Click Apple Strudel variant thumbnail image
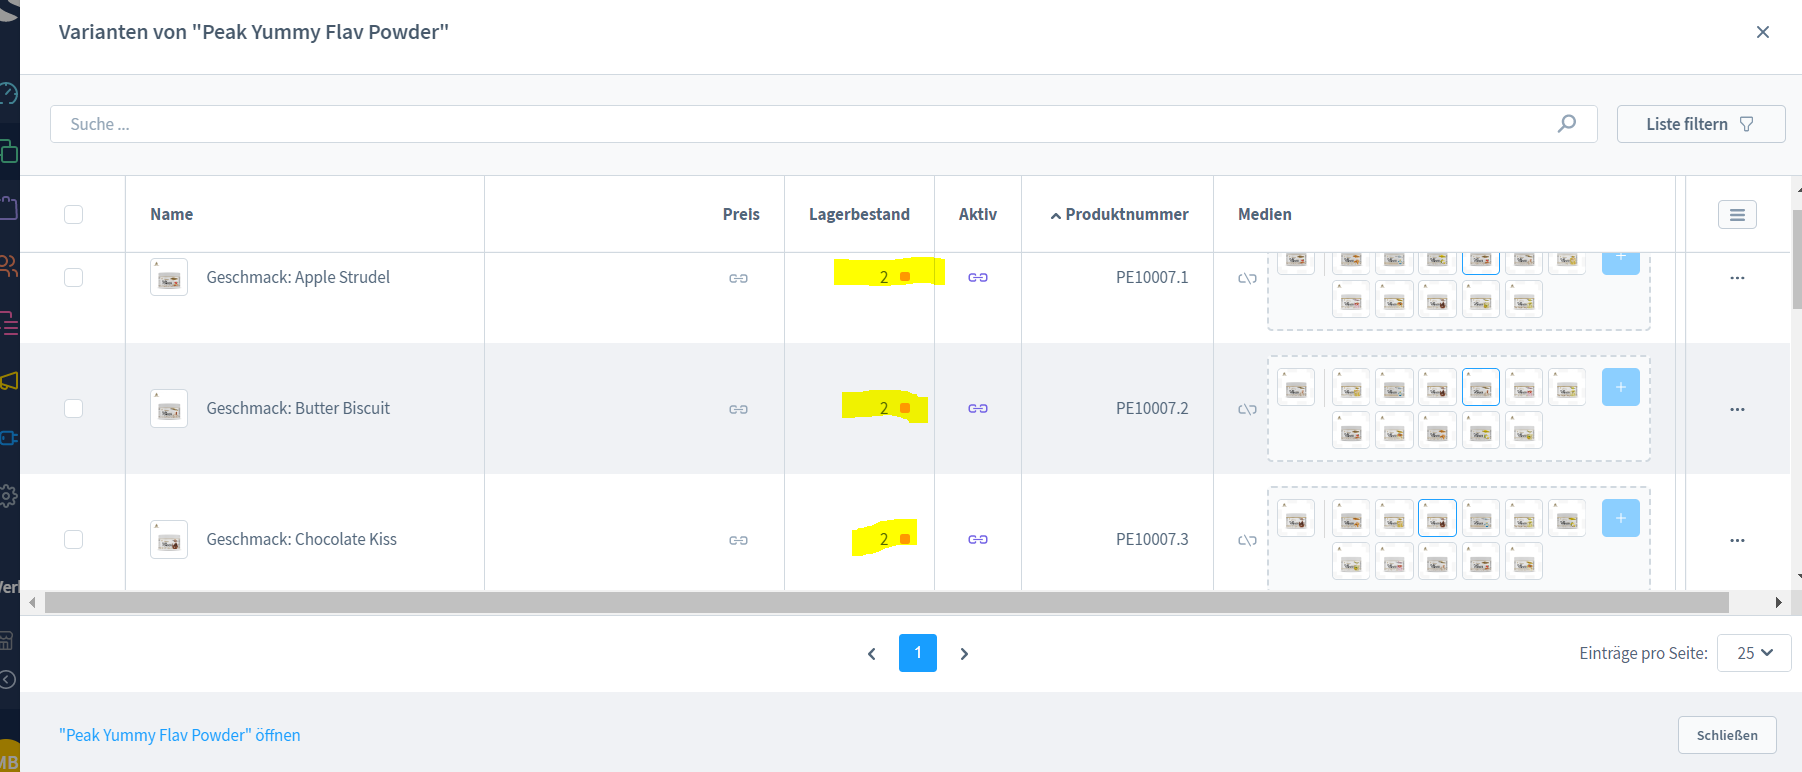The height and width of the screenshot is (772, 1802). 169,277
